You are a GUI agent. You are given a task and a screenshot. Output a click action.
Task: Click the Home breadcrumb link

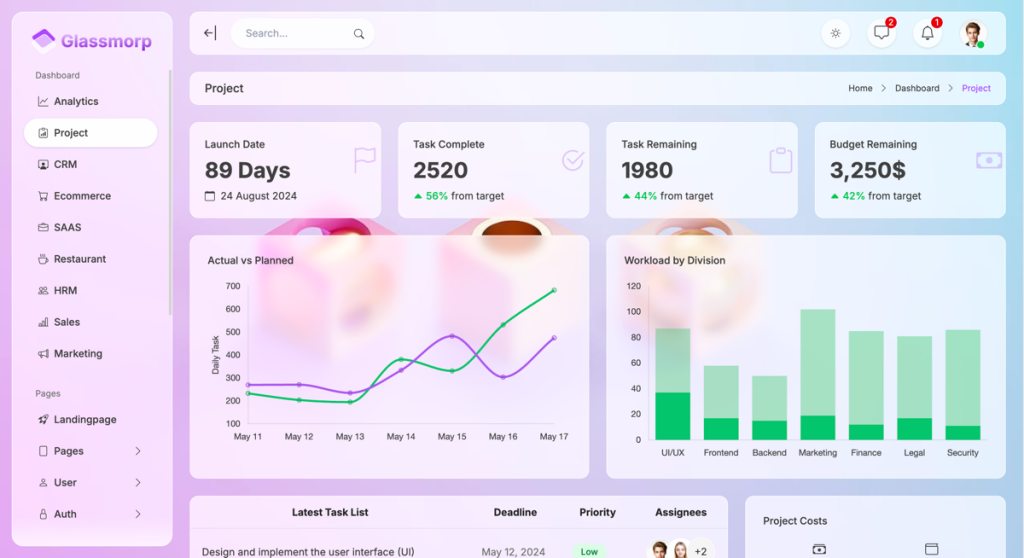[x=860, y=88]
